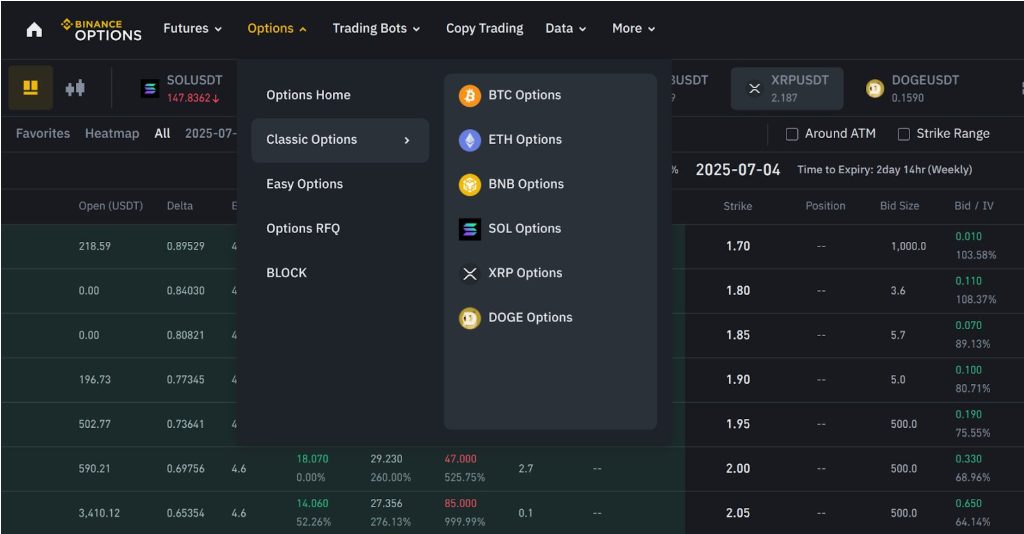The width and height of the screenshot is (1024, 534).
Task: Select the yellow table layout view icon
Action: coord(31,87)
